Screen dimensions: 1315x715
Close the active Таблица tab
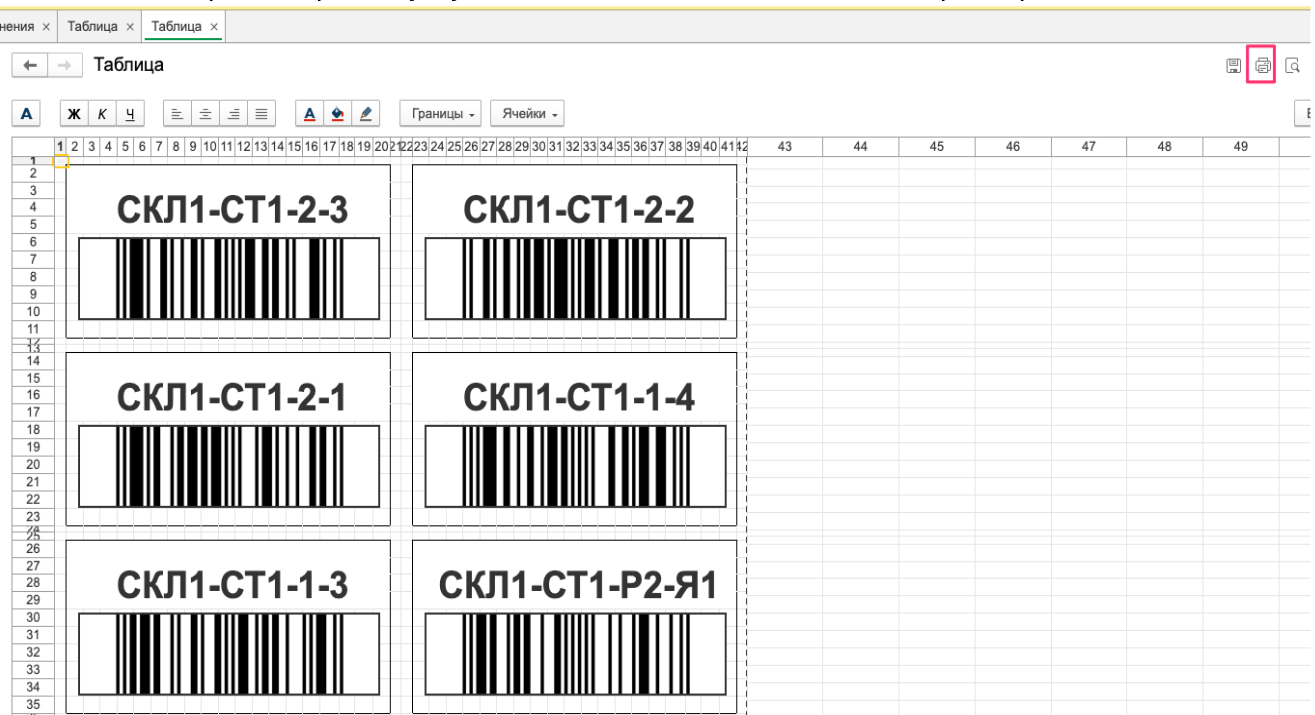[x=214, y=27]
